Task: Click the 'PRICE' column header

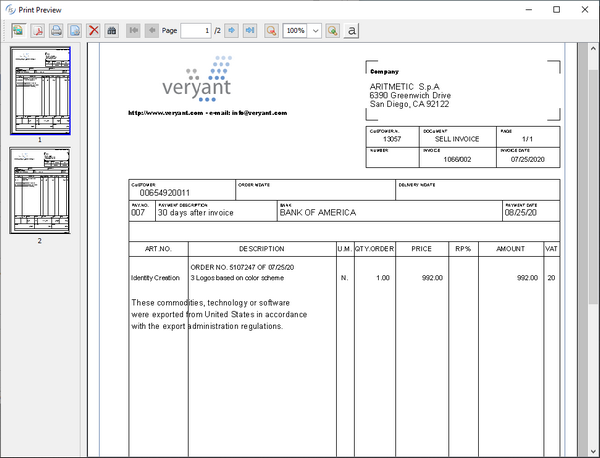Action: coord(422,249)
